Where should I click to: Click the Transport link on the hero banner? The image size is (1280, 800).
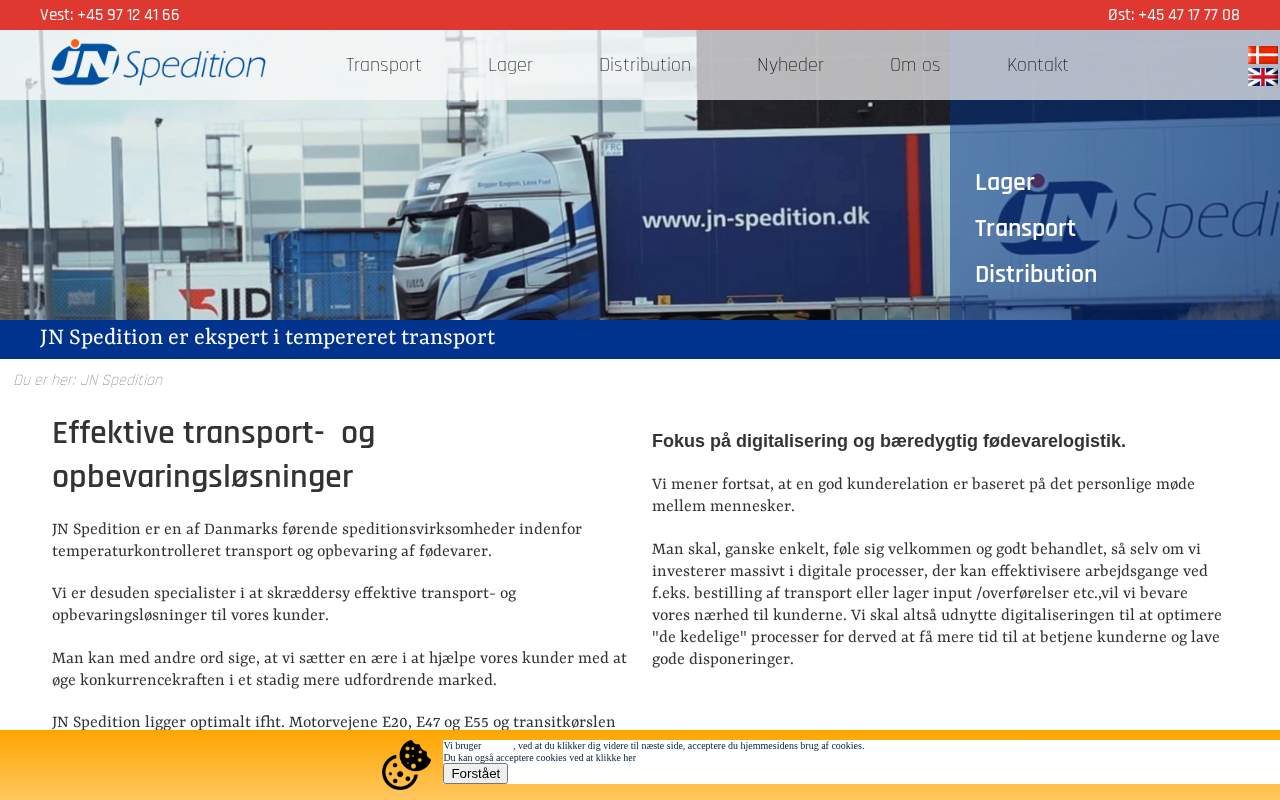tap(1025, 228)
